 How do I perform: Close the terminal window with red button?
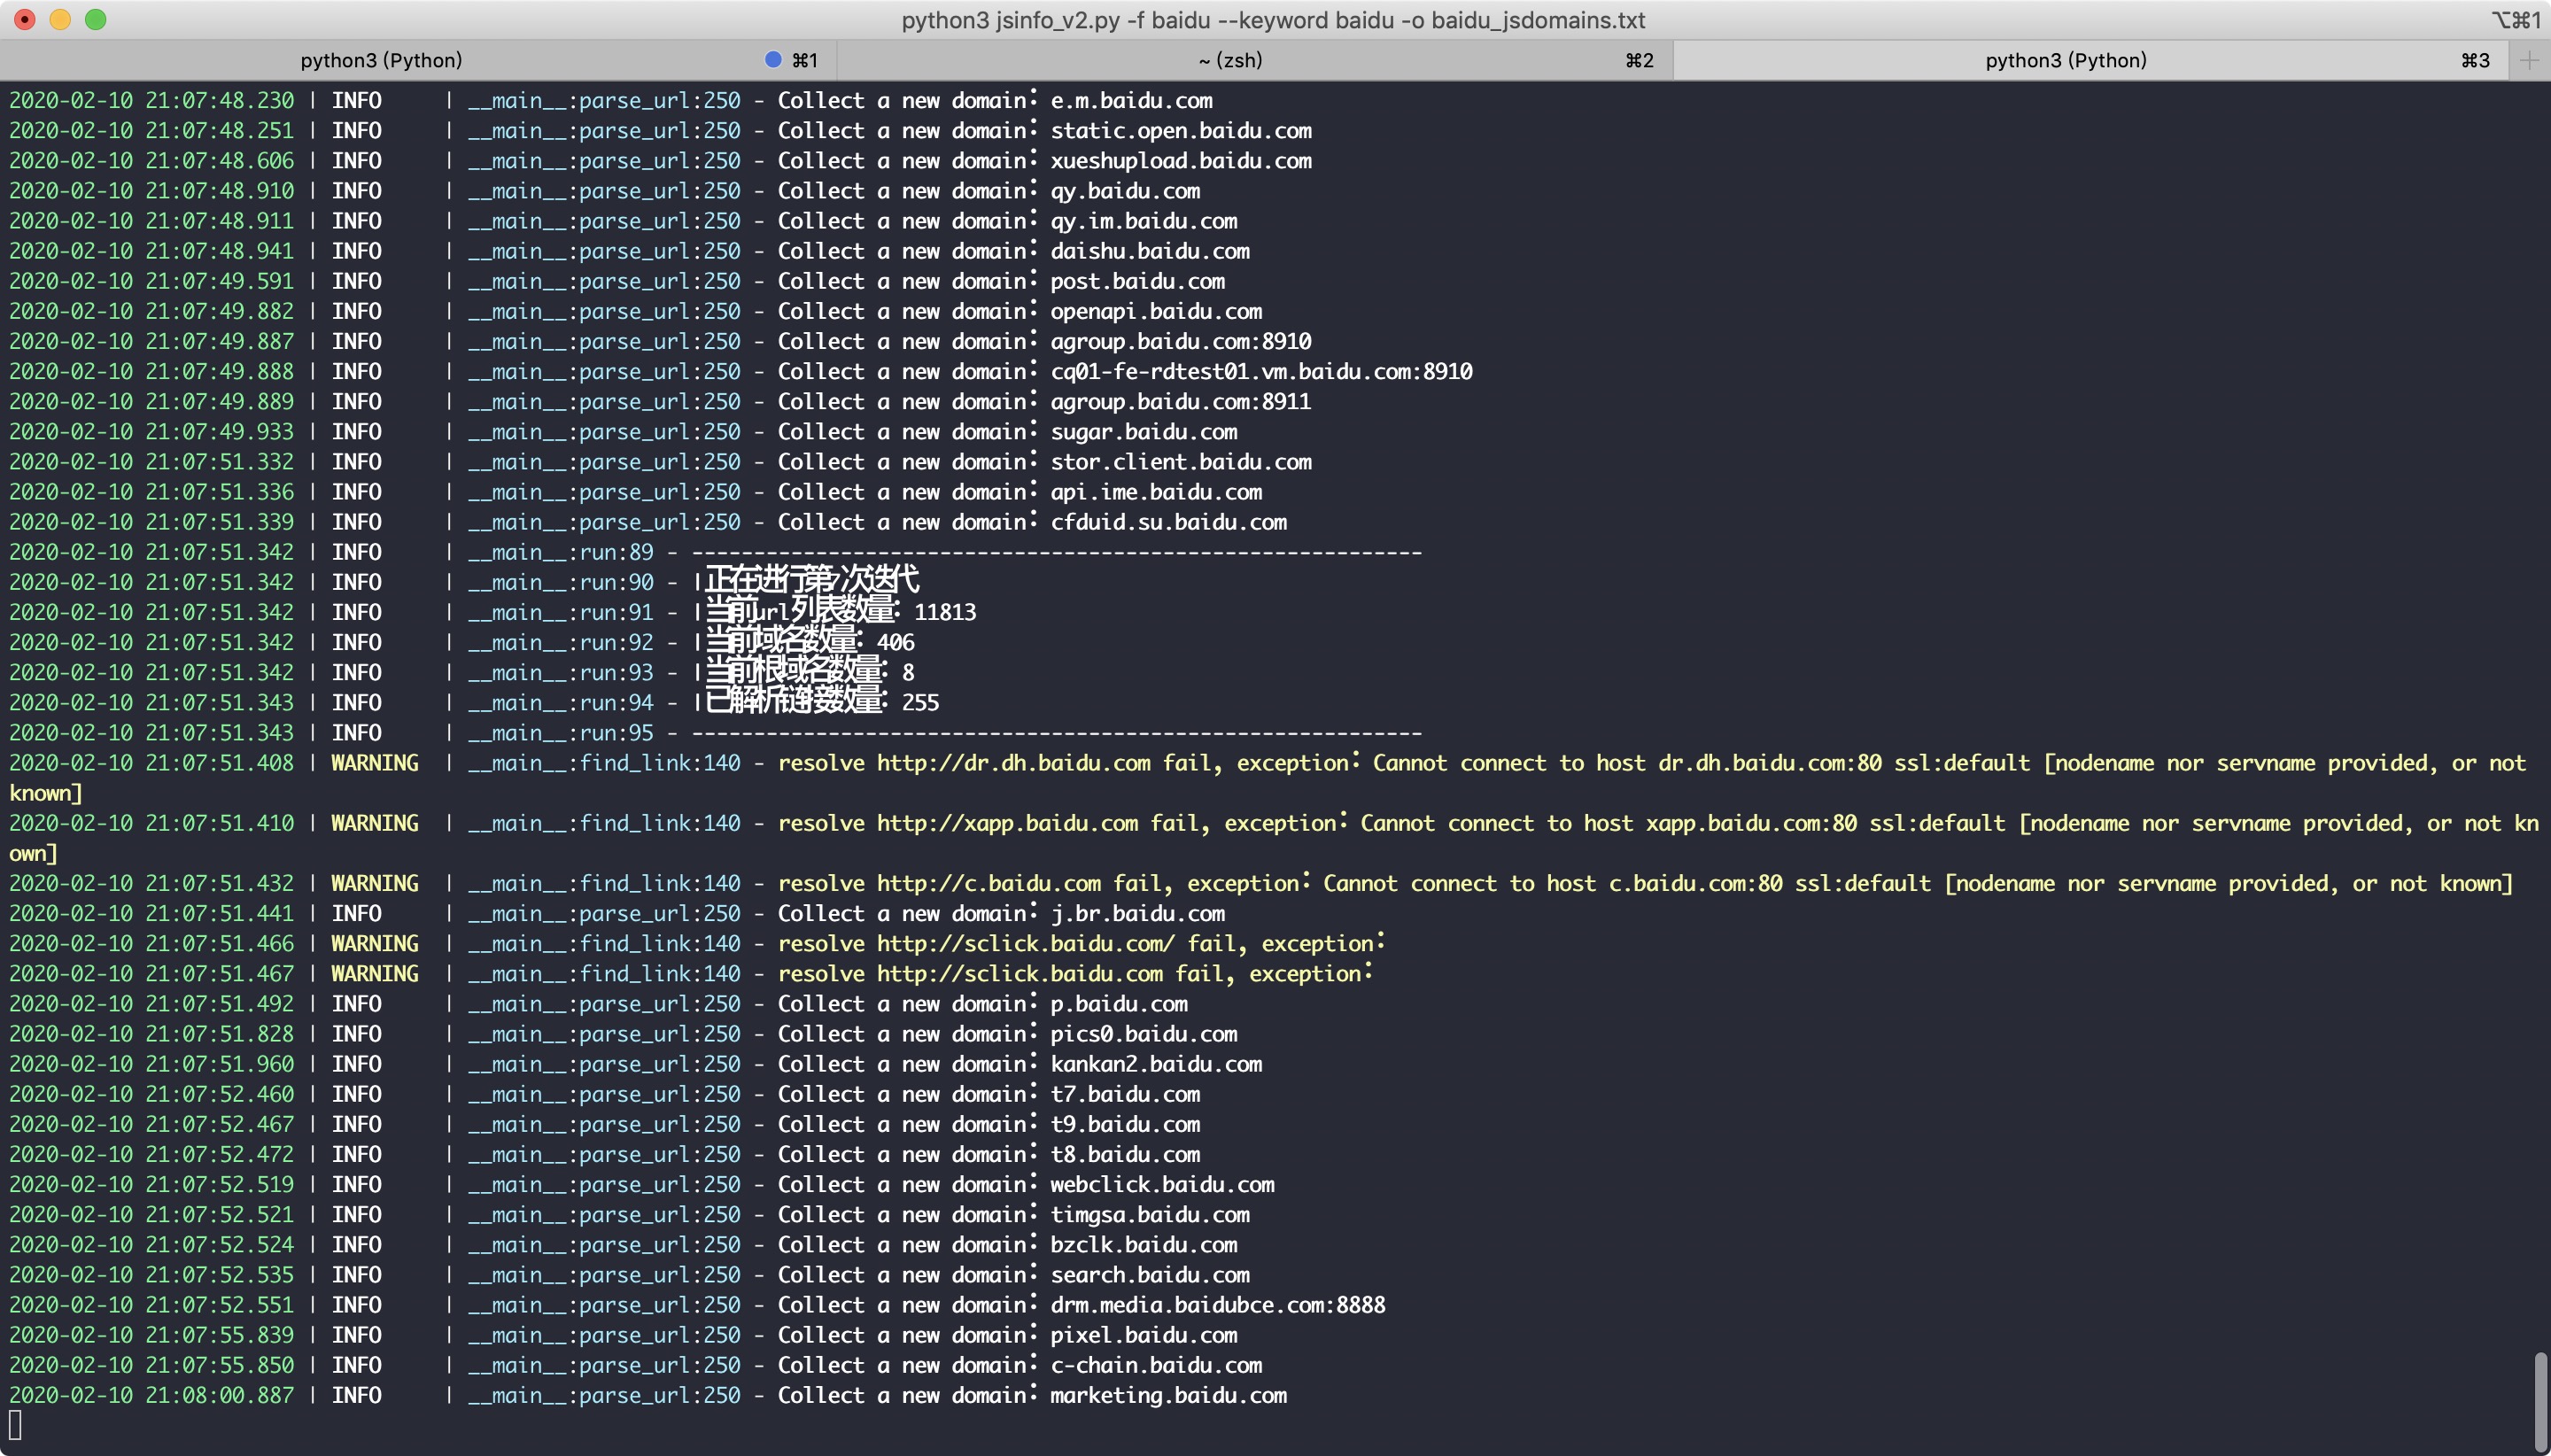25,20
